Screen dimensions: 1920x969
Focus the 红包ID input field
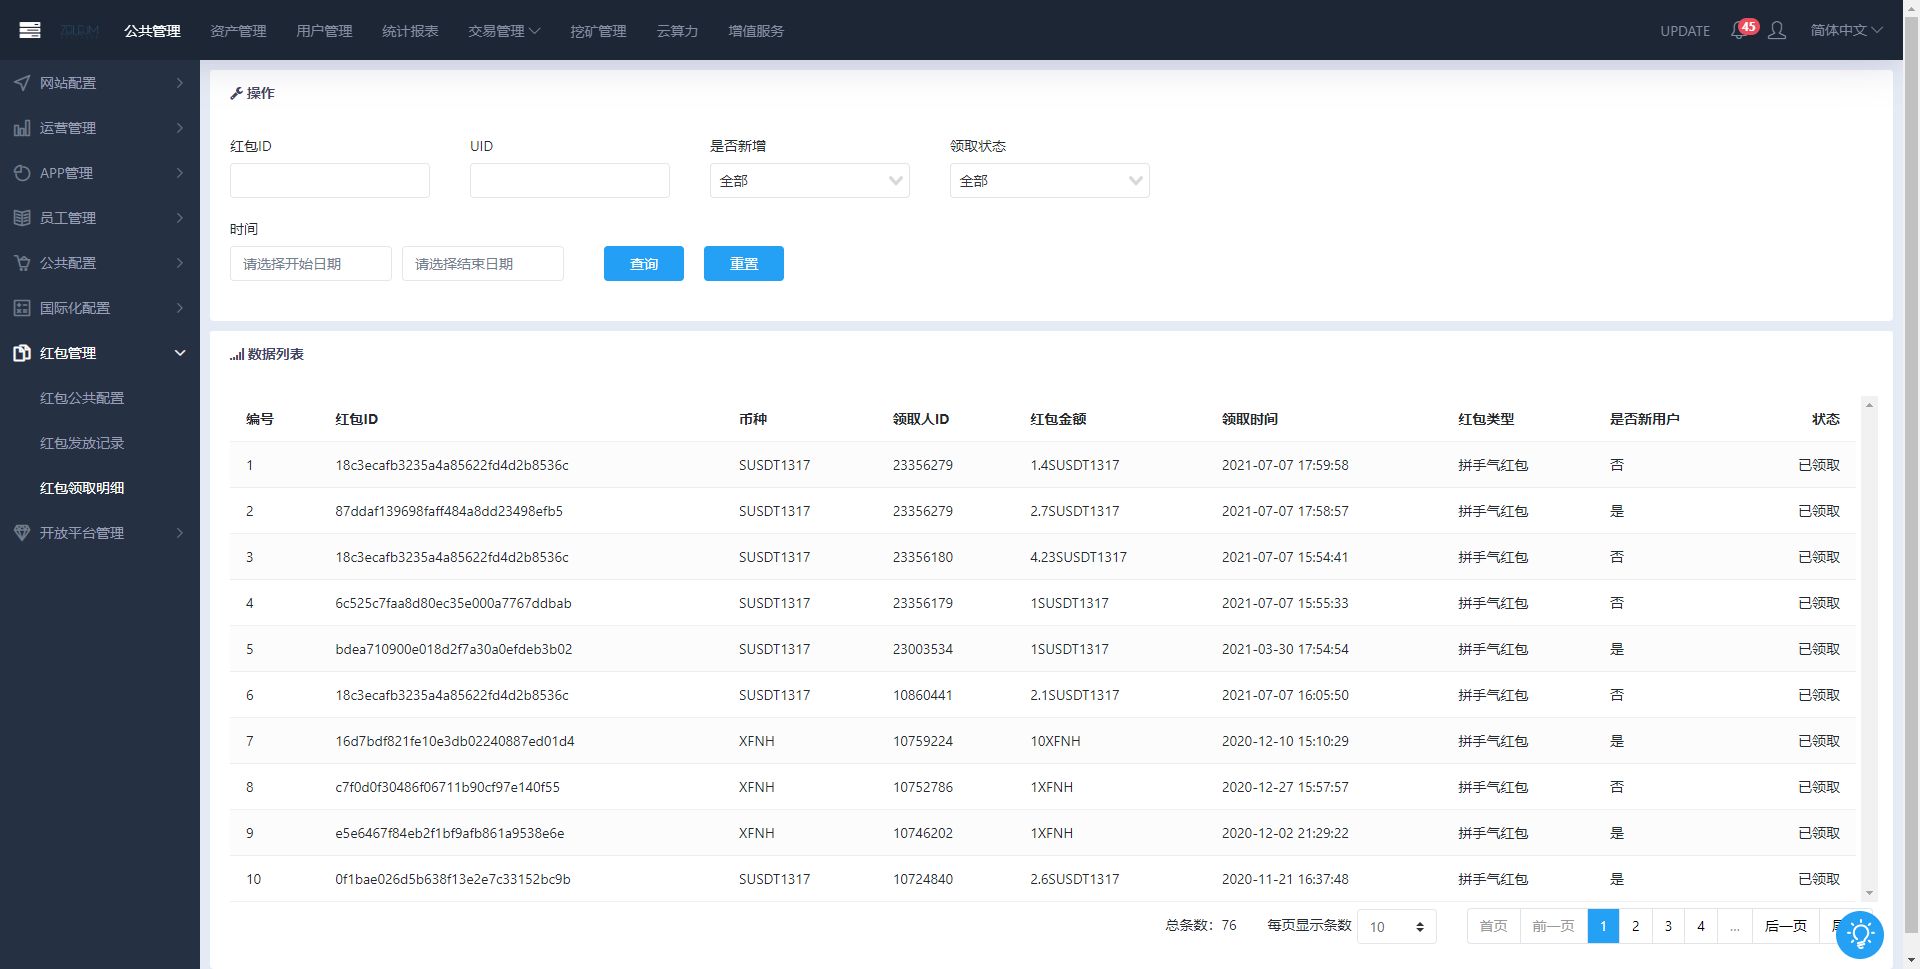pos(330,181)
